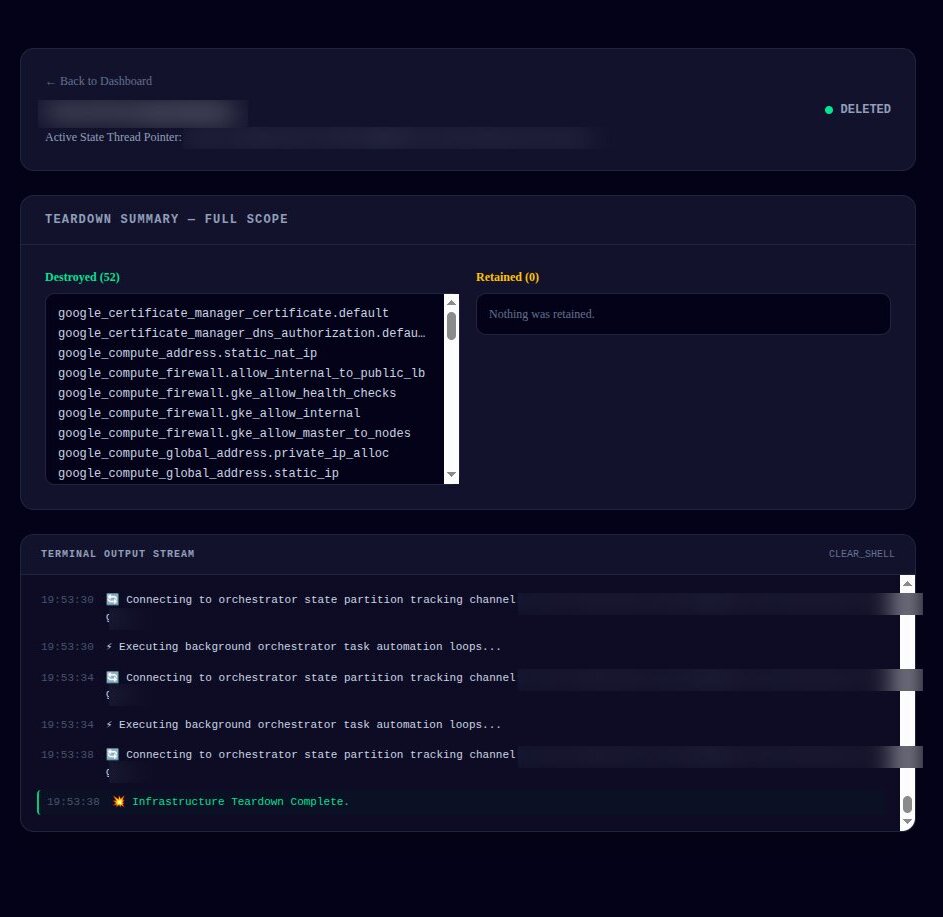Click the sync icon on 19:53:30 log line
Image resolution: width=943 pixels, height=917 pixels.
(x=112, y=600)
